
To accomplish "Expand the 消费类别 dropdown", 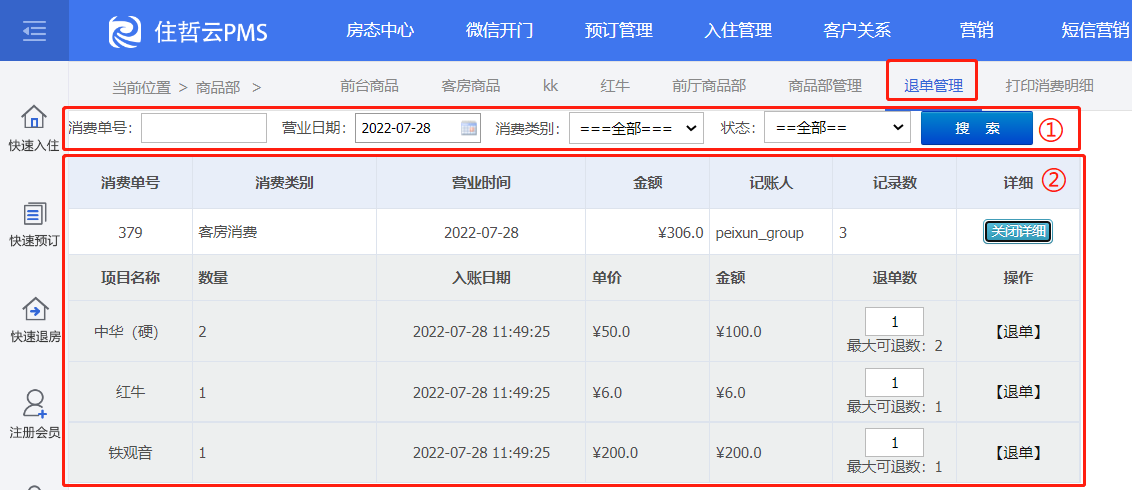I will [637, 128].
